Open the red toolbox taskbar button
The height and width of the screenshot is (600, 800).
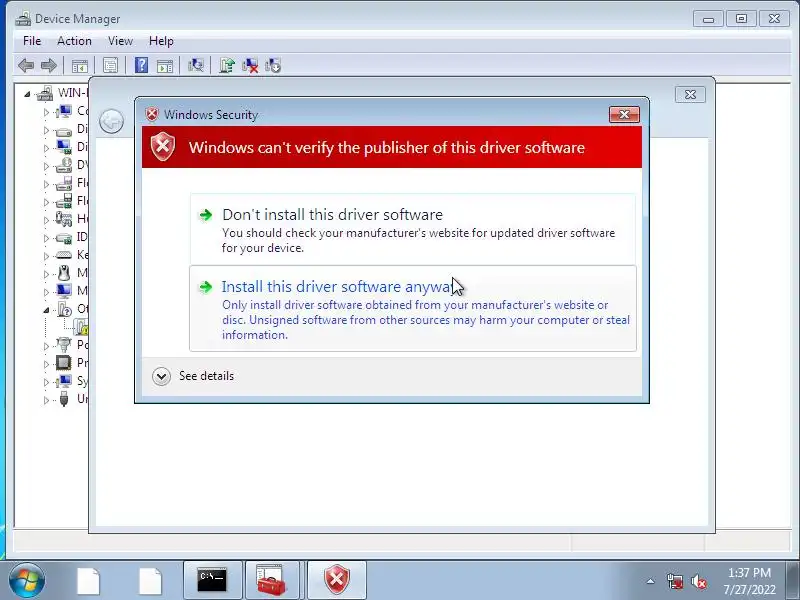[x=271, y=580]
